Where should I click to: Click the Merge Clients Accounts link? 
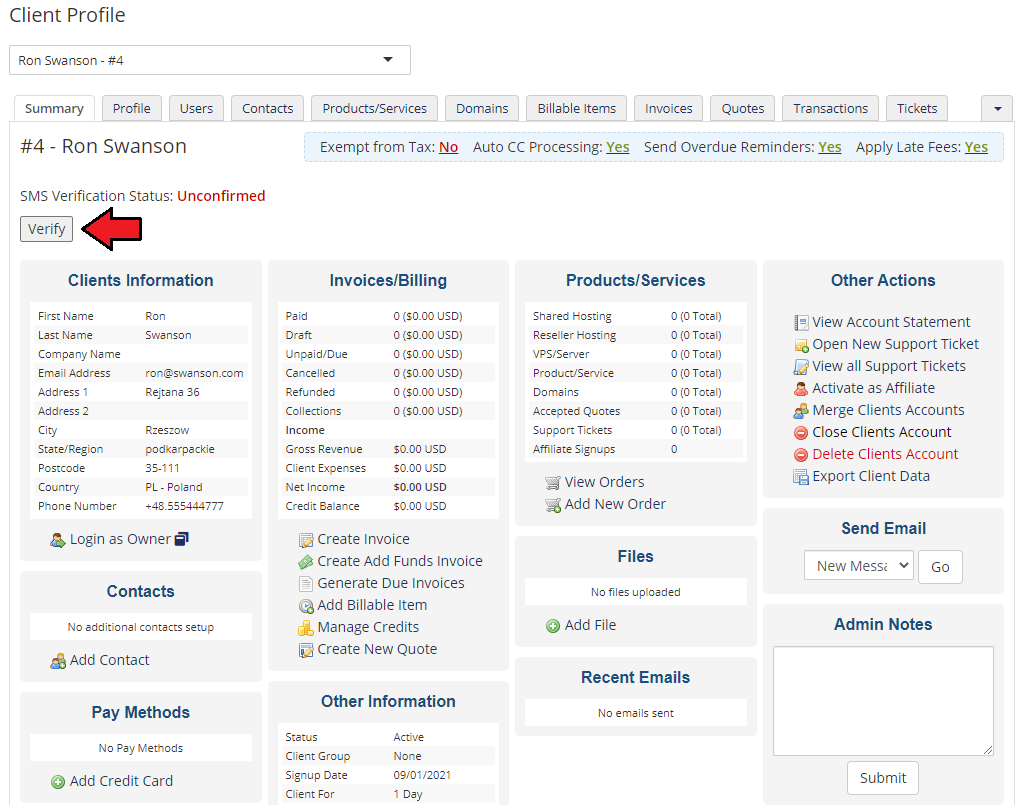click(x=888, y=410)
